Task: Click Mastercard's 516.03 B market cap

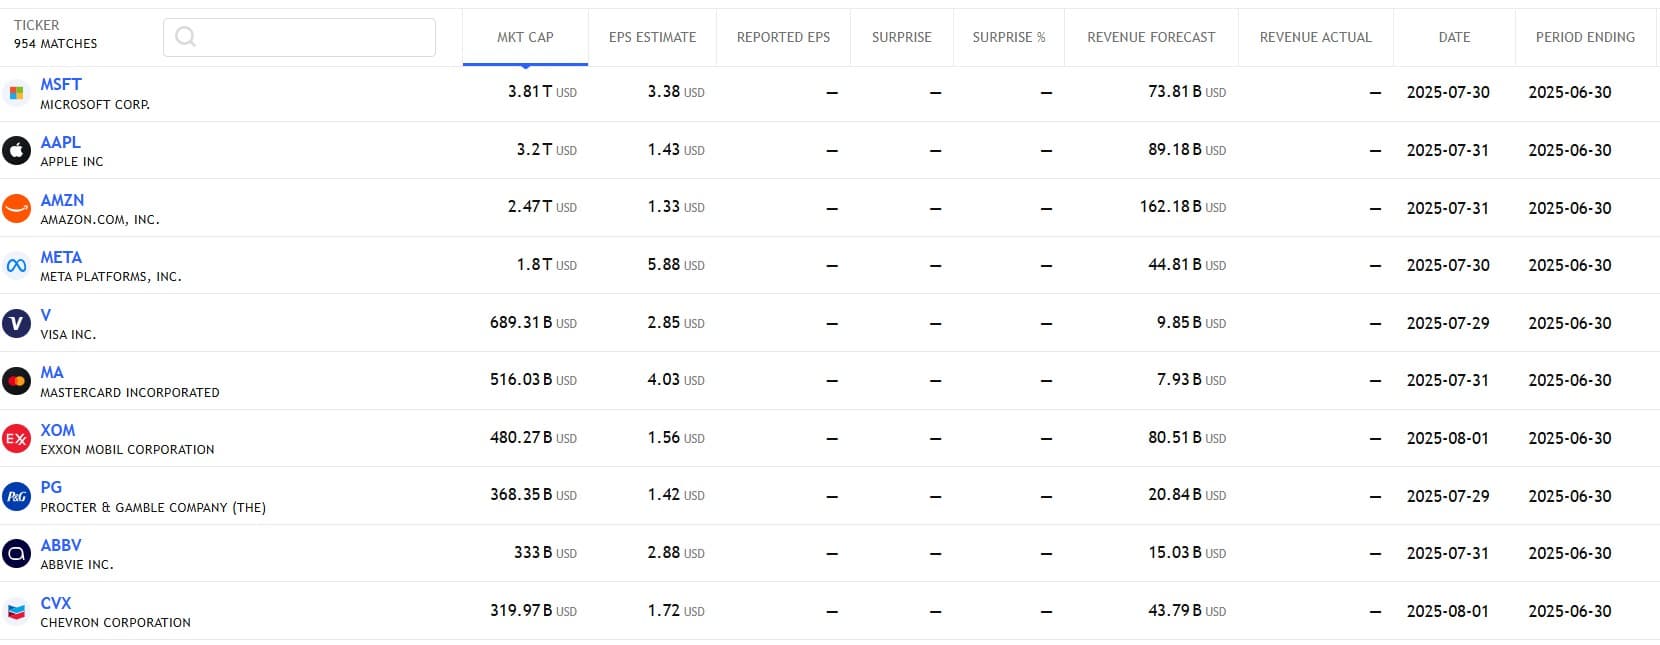Action: (x=533, y=380)
